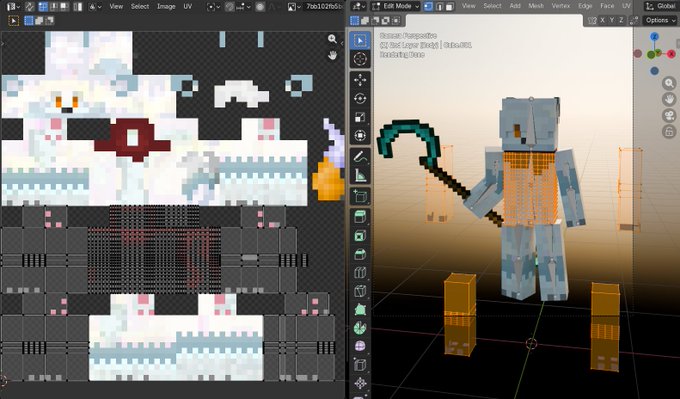This screenshot has width=680, height=399.
Task: Toggle UV sync selection button
Action: [x=29, y=7]
